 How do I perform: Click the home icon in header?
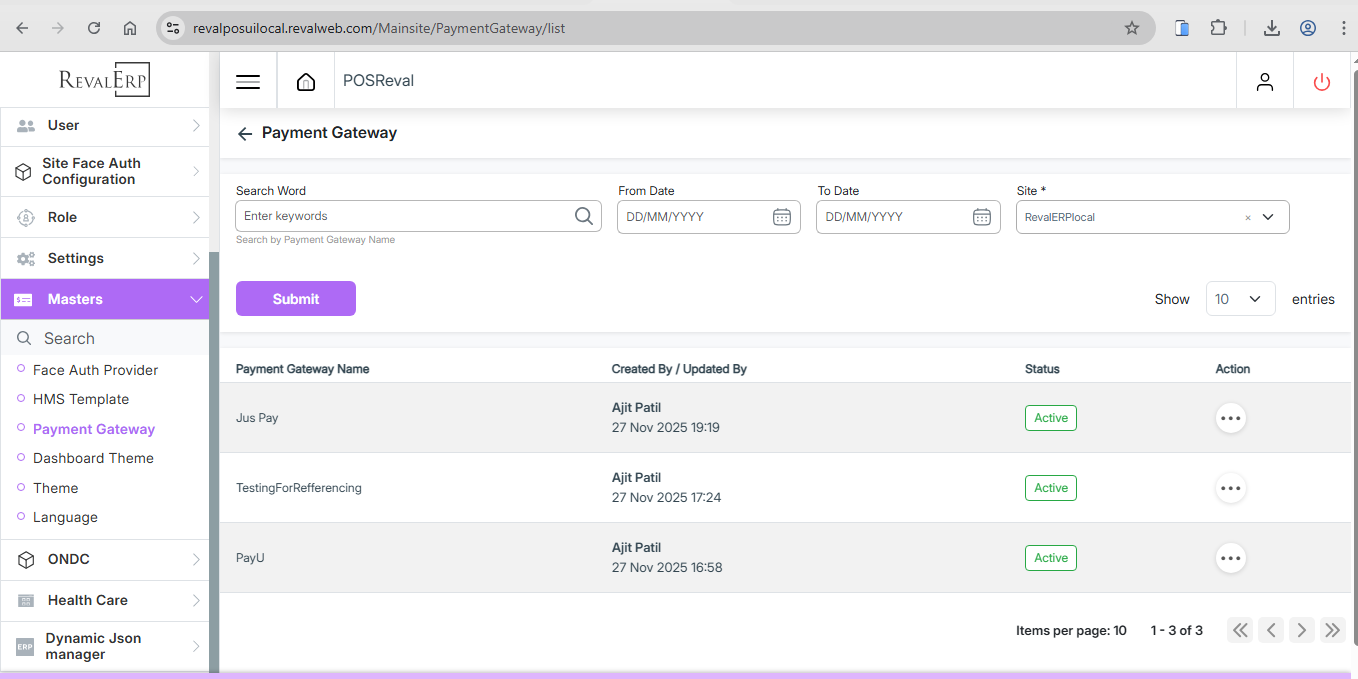pos(306,82)
